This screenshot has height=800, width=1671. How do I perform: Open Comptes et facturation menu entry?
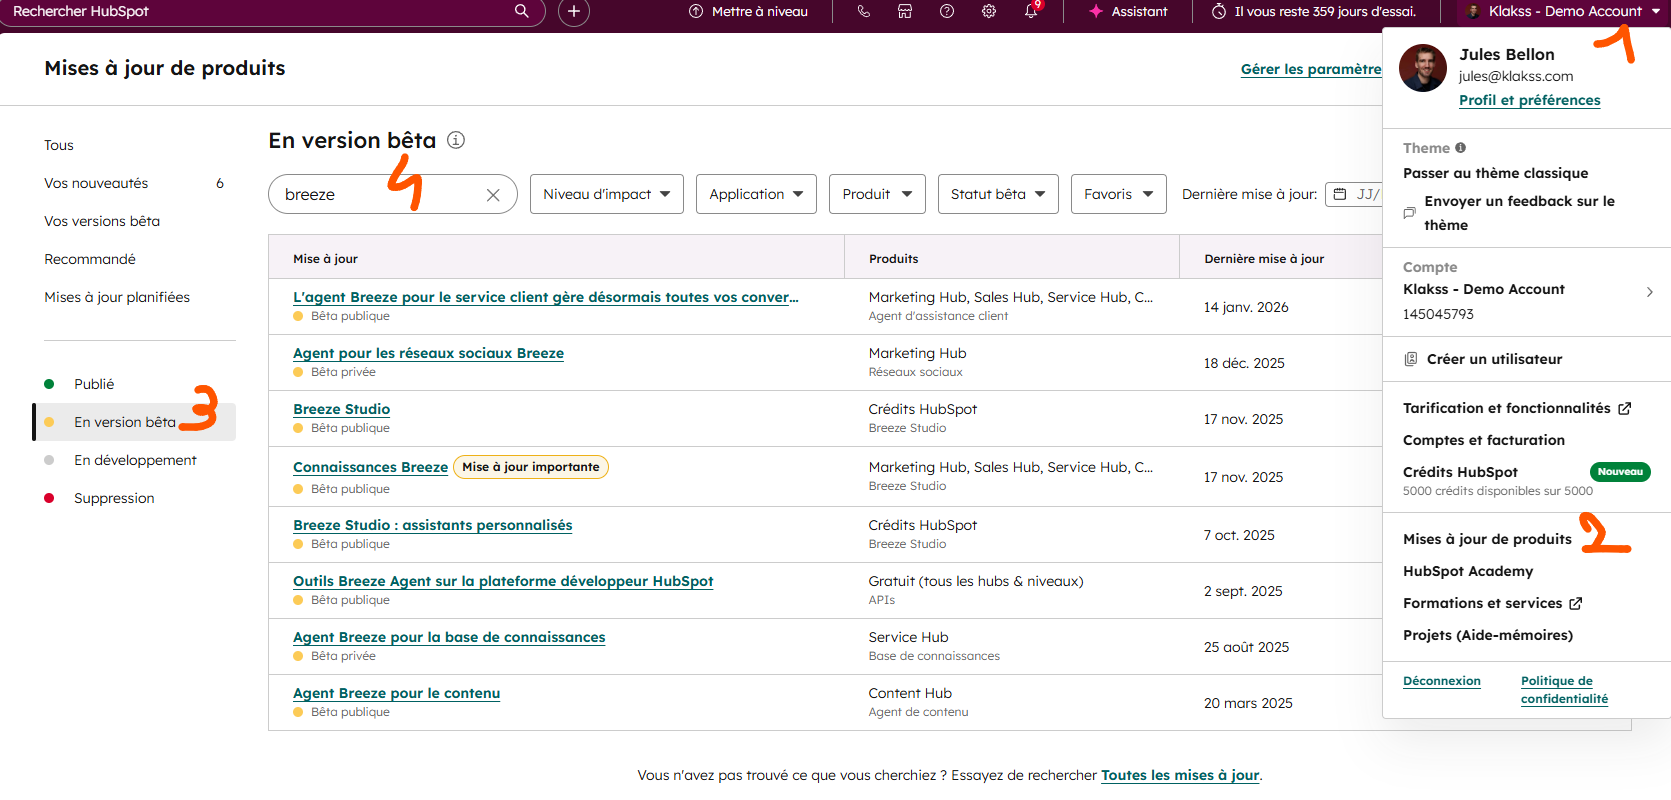pyautogui.click(x=1484, y=440)
